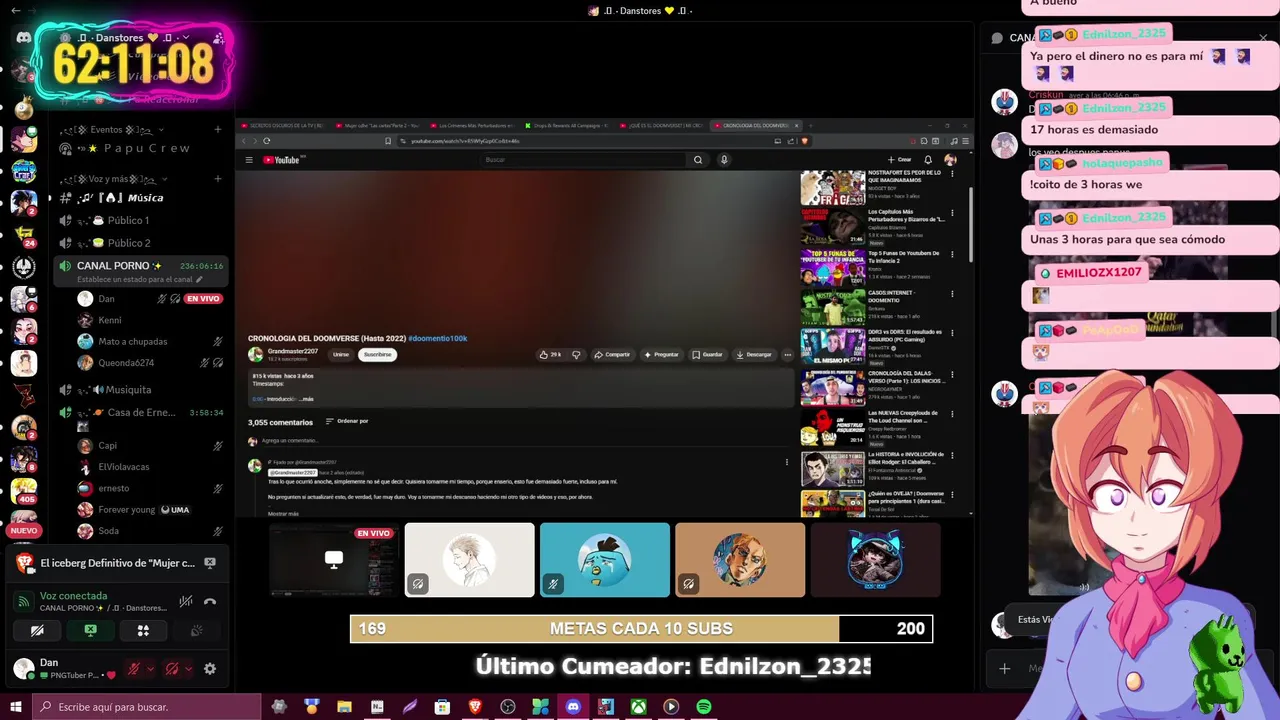1280x720 pixels.
Task: Disconnect from voice with the hang-up icon
Action: coord(210,601)
